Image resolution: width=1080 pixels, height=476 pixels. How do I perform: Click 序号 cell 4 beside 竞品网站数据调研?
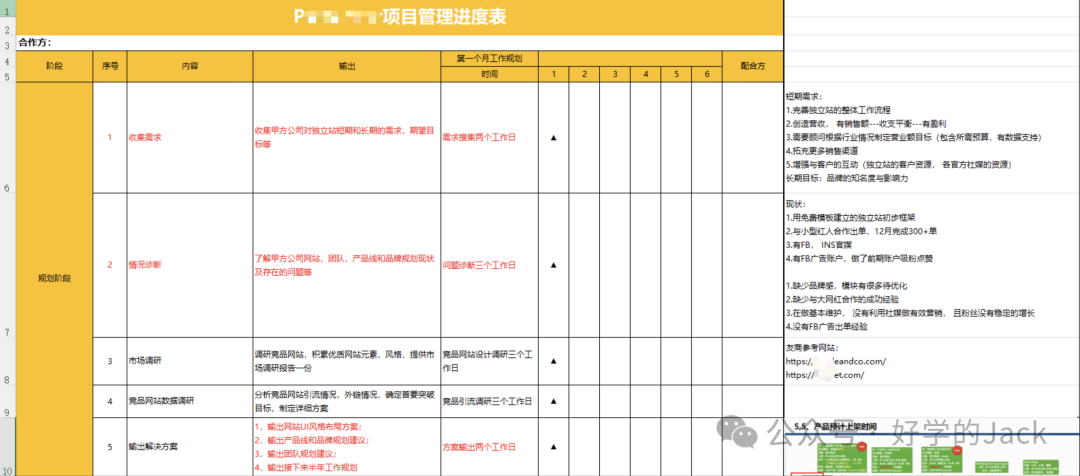pos(110,401)
